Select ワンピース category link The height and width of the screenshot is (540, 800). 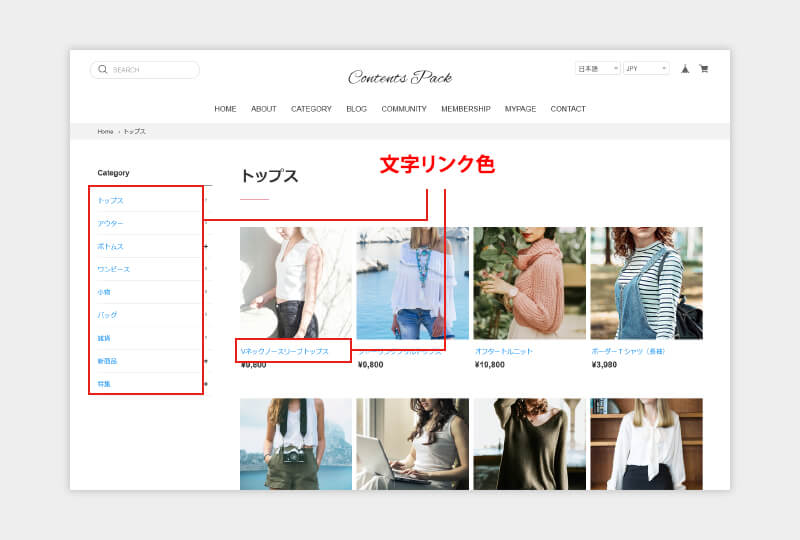(113, 269)
